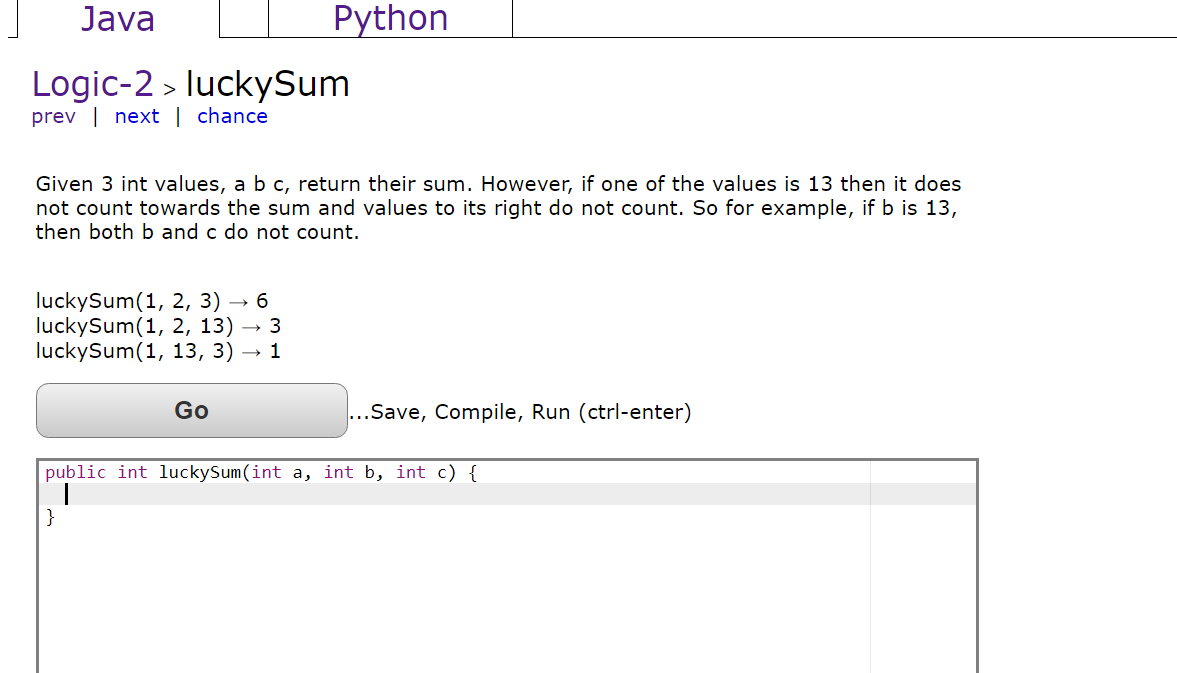
Task: Select the luckySum(1, 2, 3) example
Action: 150,300
